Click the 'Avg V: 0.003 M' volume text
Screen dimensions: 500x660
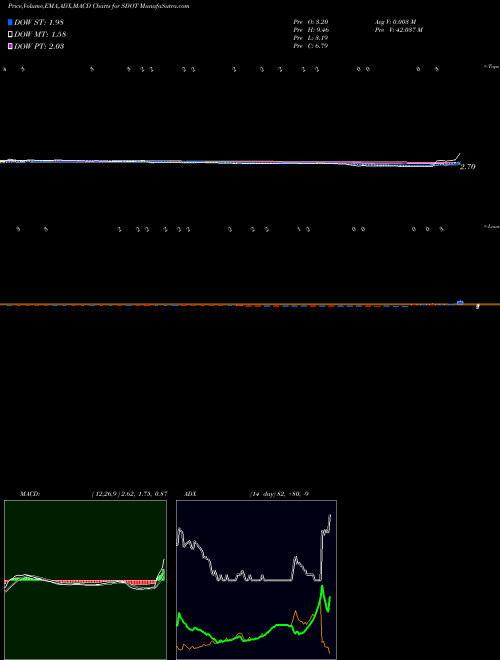click(395, 22)
